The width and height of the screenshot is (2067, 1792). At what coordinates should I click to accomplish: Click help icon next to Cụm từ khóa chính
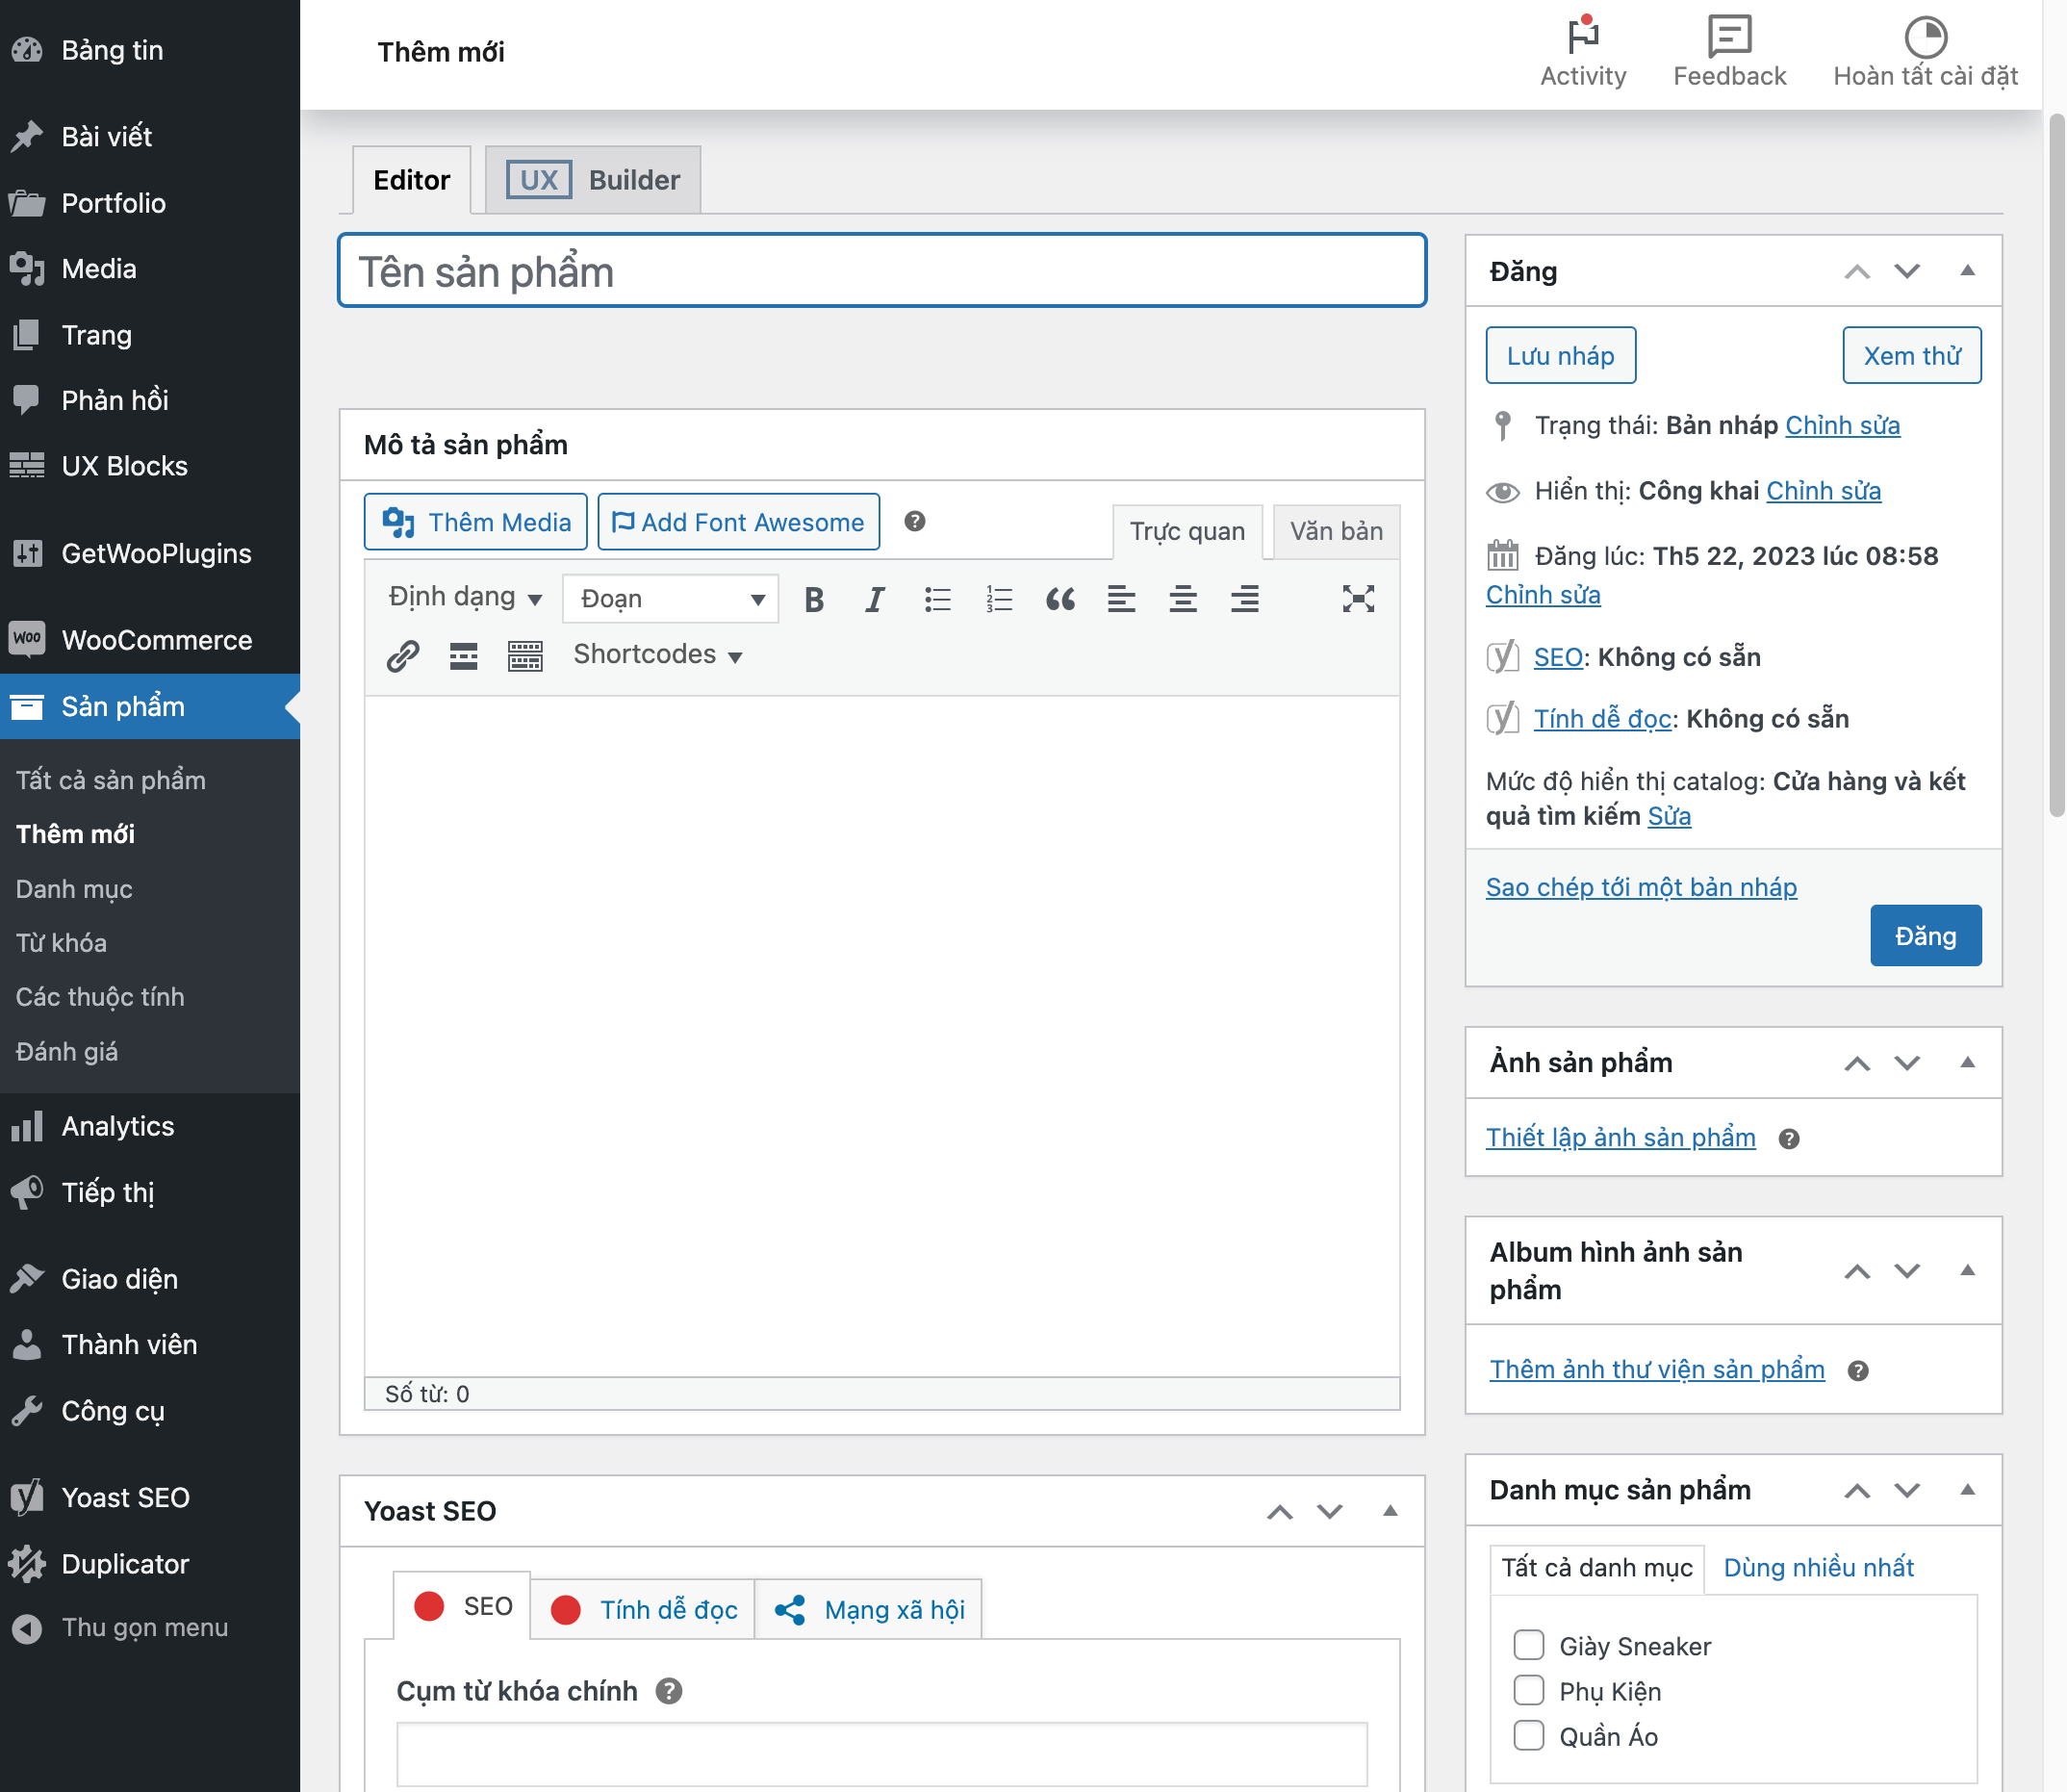point(669,1691)
